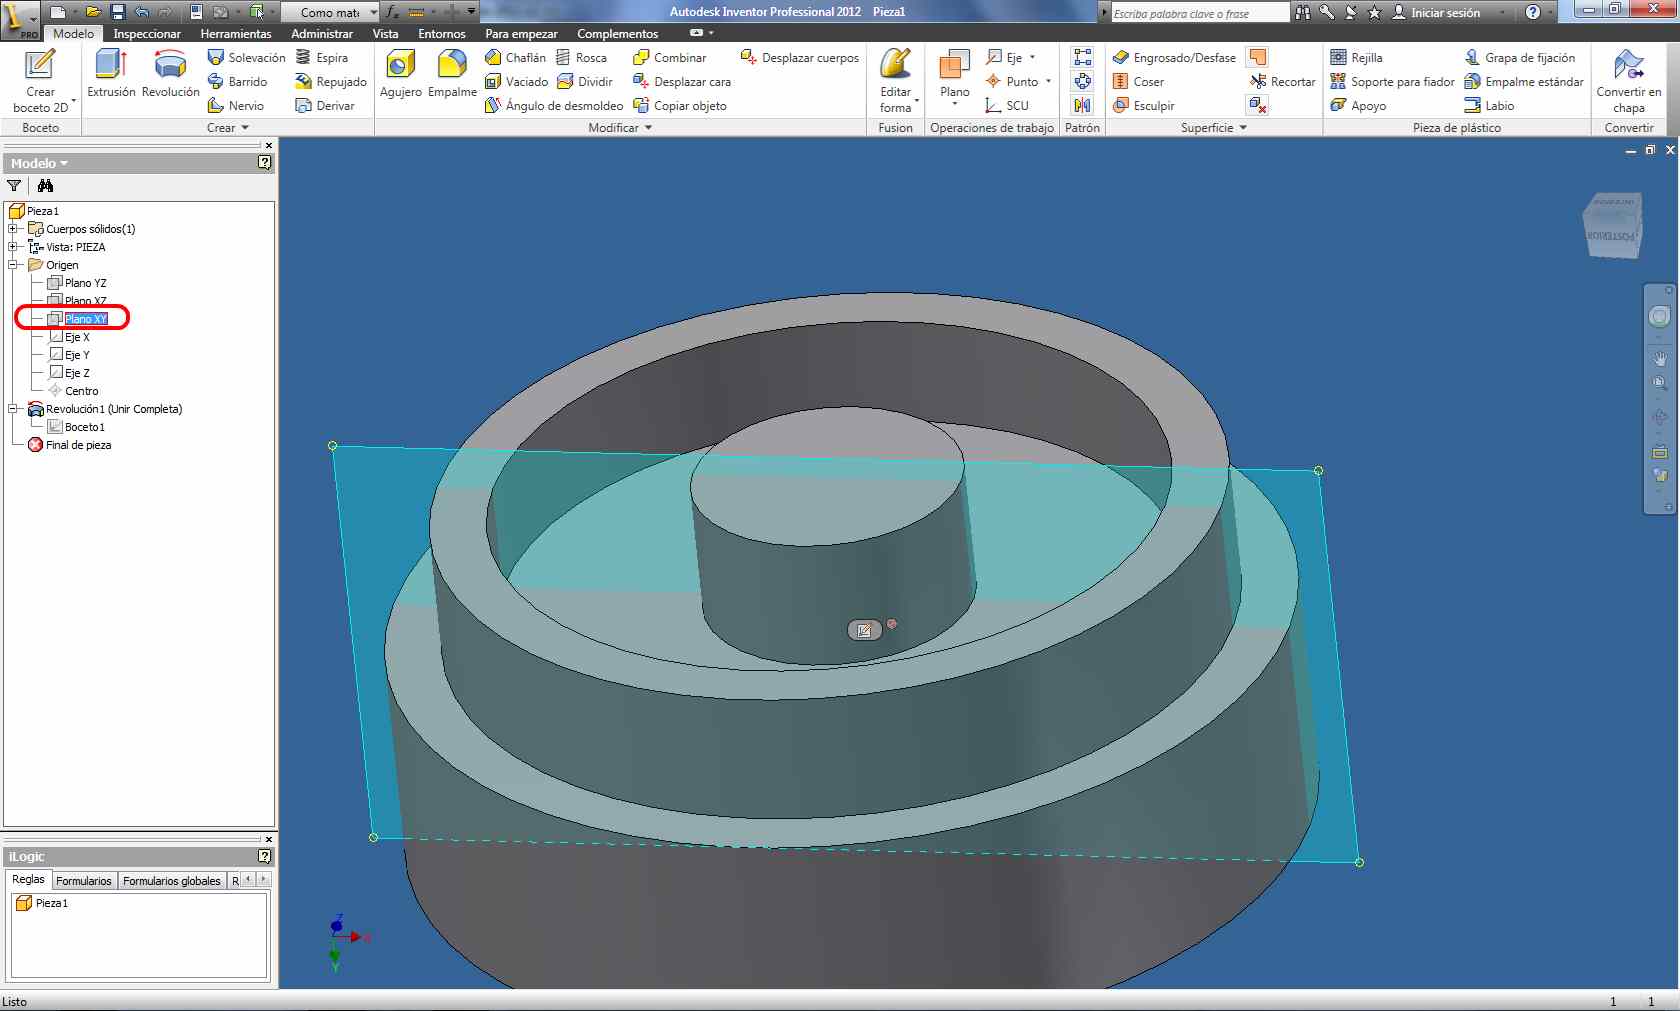
Task: Click the Dividir split tool
Action: [585, 82]
